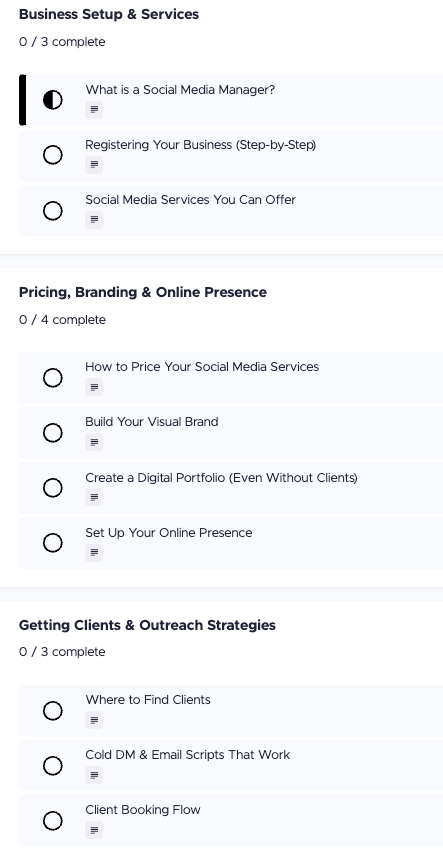
Task: Click text icon under What is a Social Media Manager
Action: point(94,110)
